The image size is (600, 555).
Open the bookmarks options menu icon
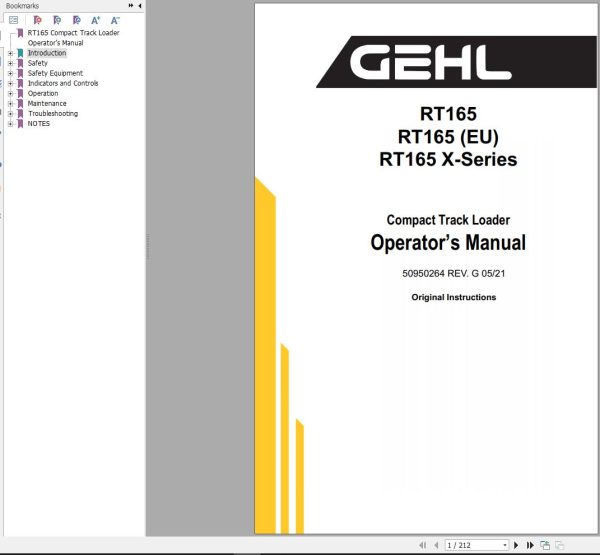(x=13, y=20)
